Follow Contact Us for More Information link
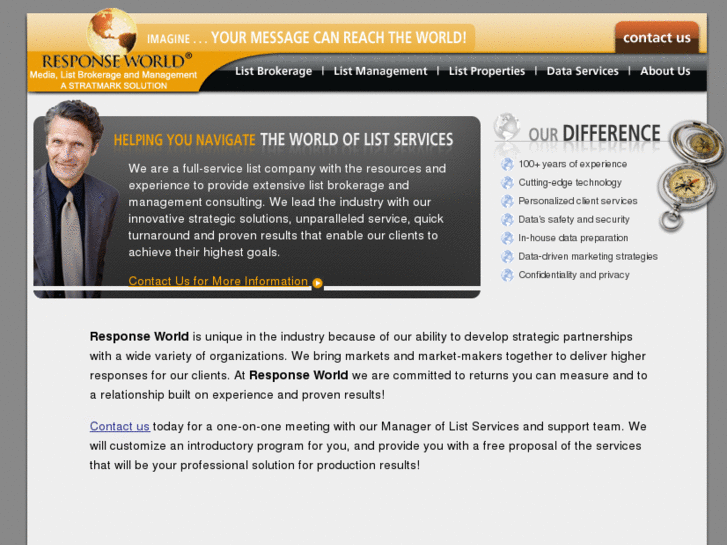Viewport: 727px width, 545px height. point(218,281)
